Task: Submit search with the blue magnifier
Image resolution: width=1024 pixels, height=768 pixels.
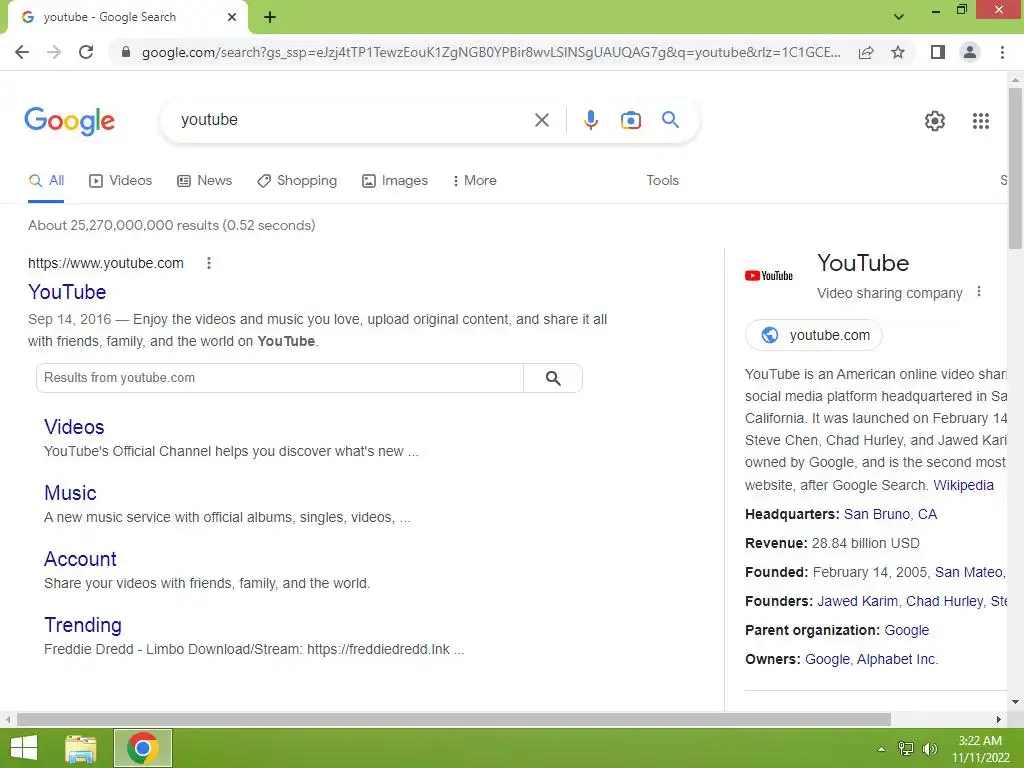Action: tap(670, 120)
